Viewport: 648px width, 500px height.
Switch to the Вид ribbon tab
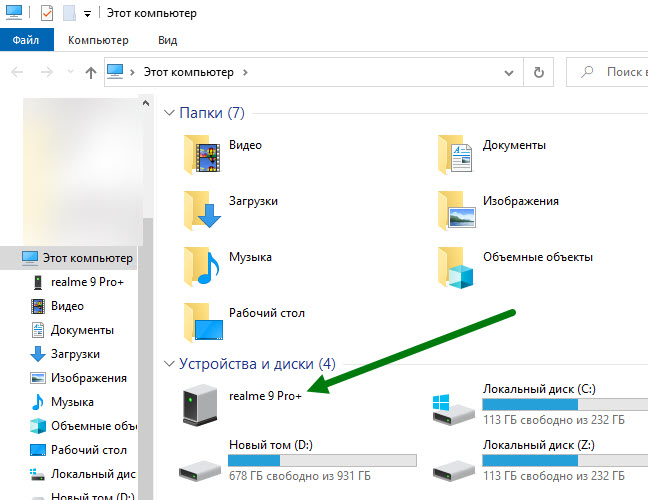pyautogui.click(x=167, y=40)
